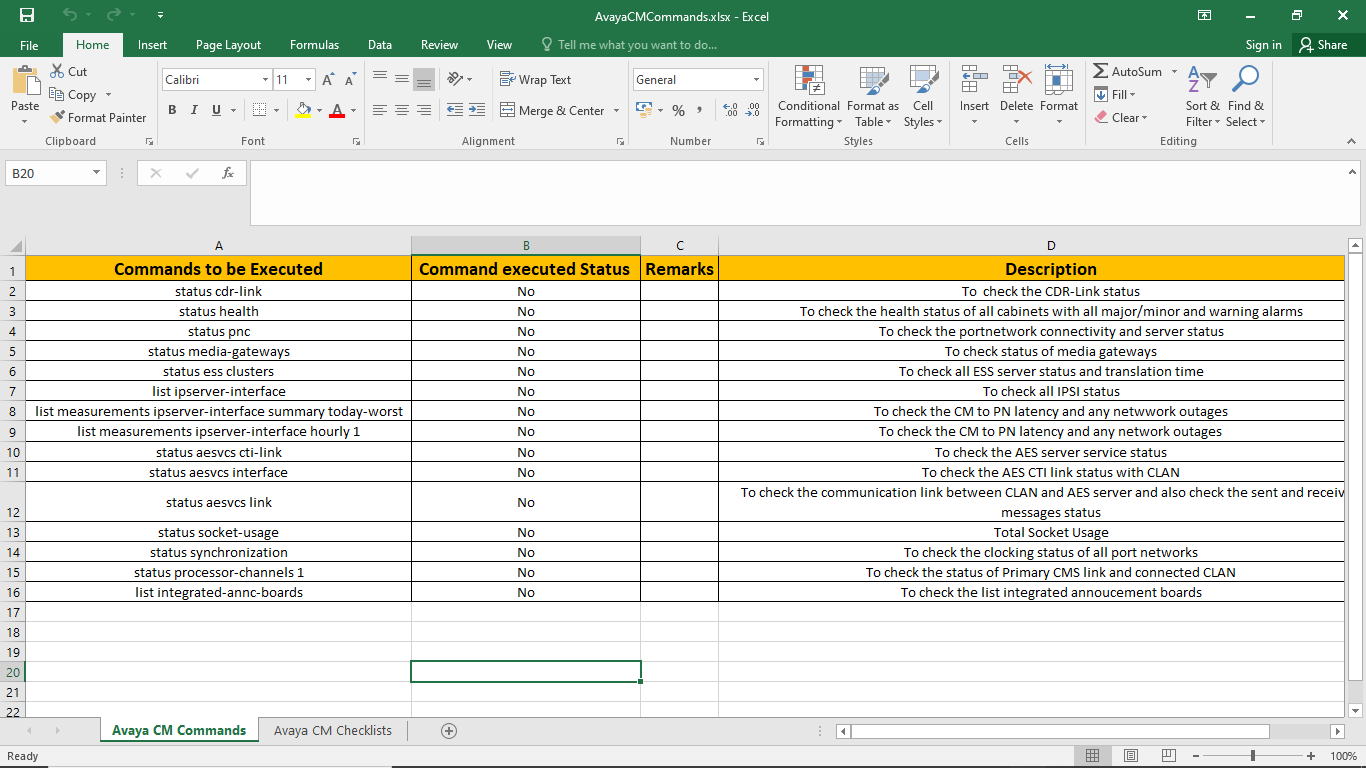
Task: Toggle Italic formatting
Action: (194, 110)
